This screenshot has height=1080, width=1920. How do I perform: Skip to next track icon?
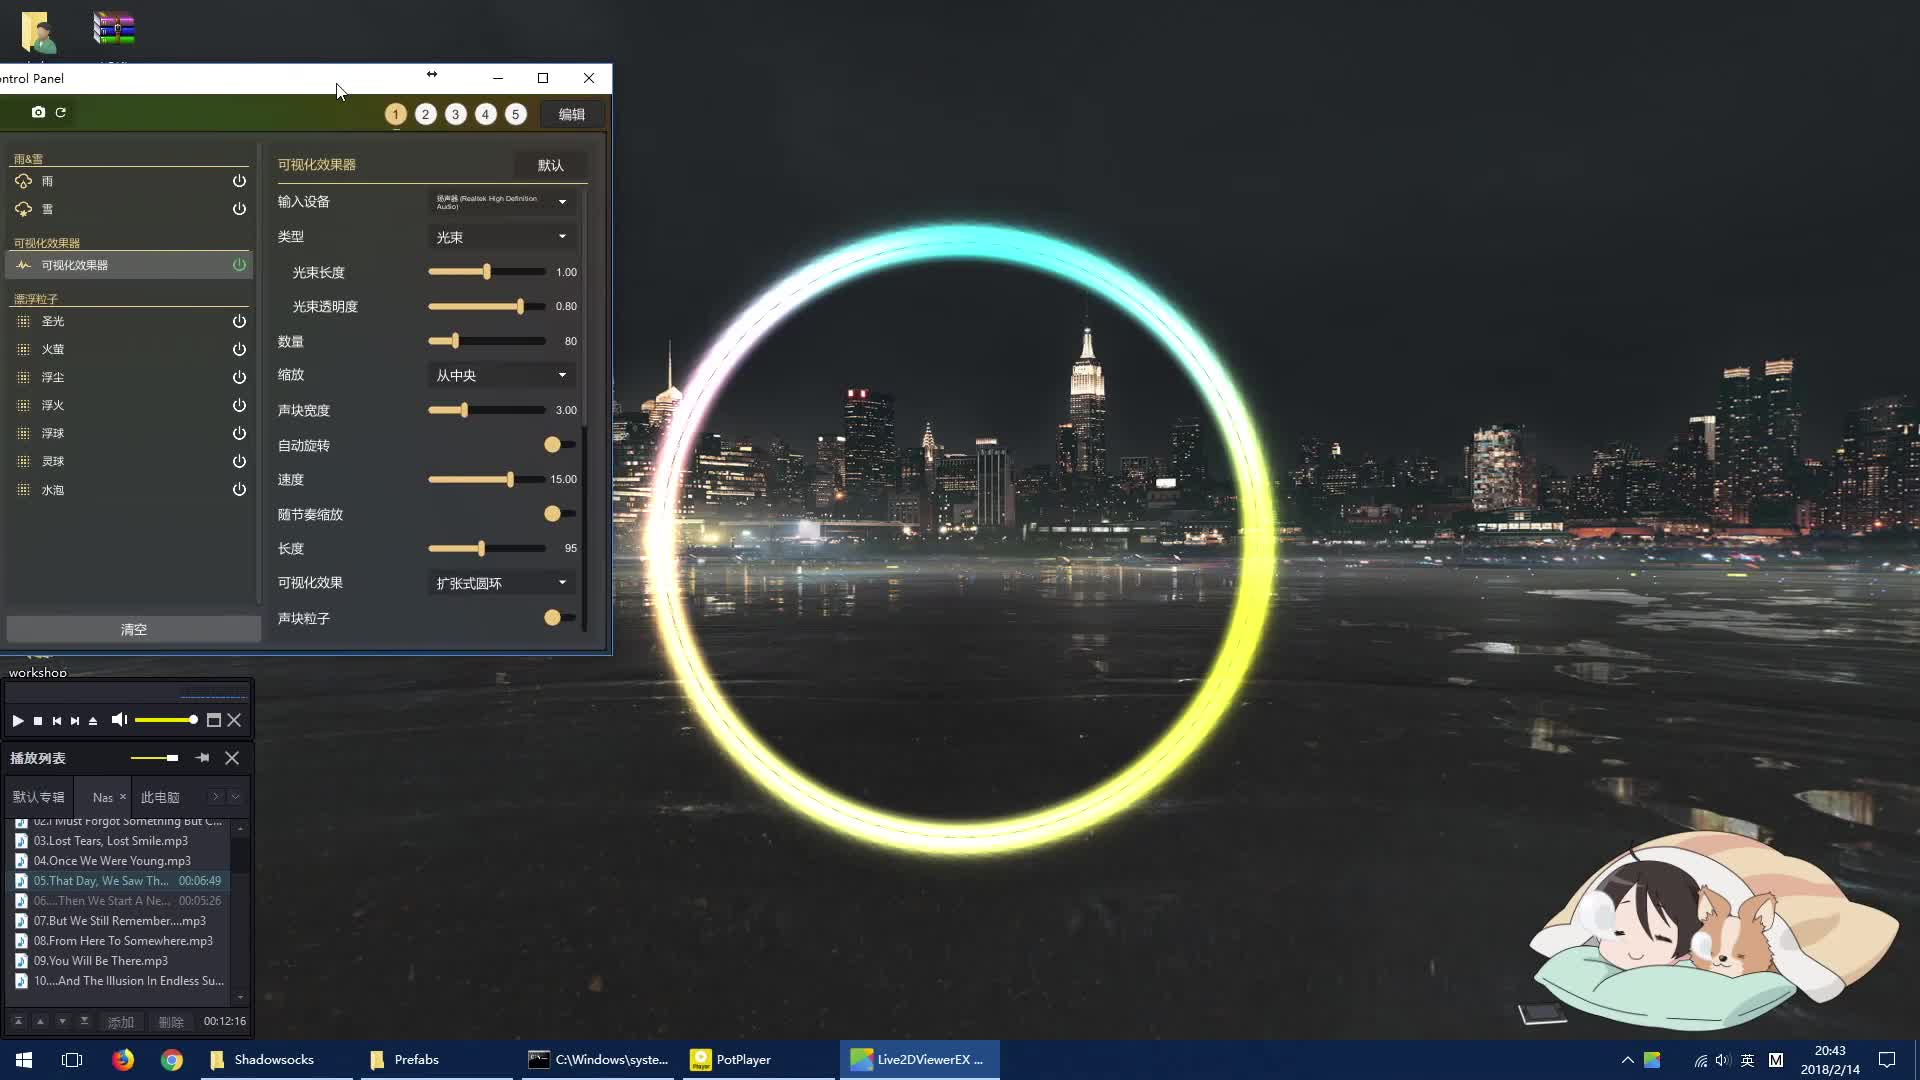click(75, 721)
